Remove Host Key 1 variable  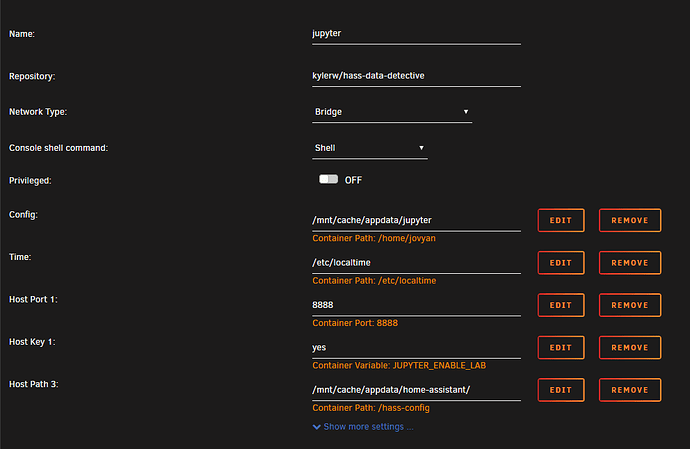pyautogui.click(x=629, y=347)
